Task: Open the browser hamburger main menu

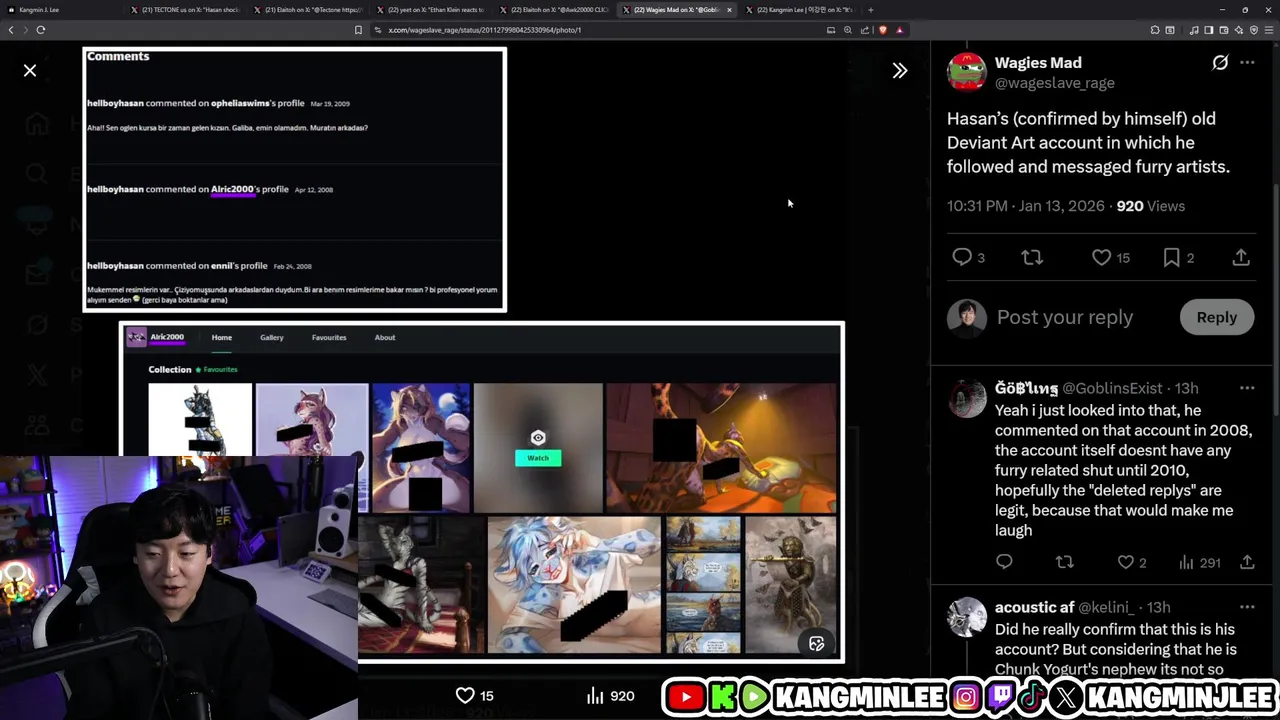Action: click(x=1269, y=30)
